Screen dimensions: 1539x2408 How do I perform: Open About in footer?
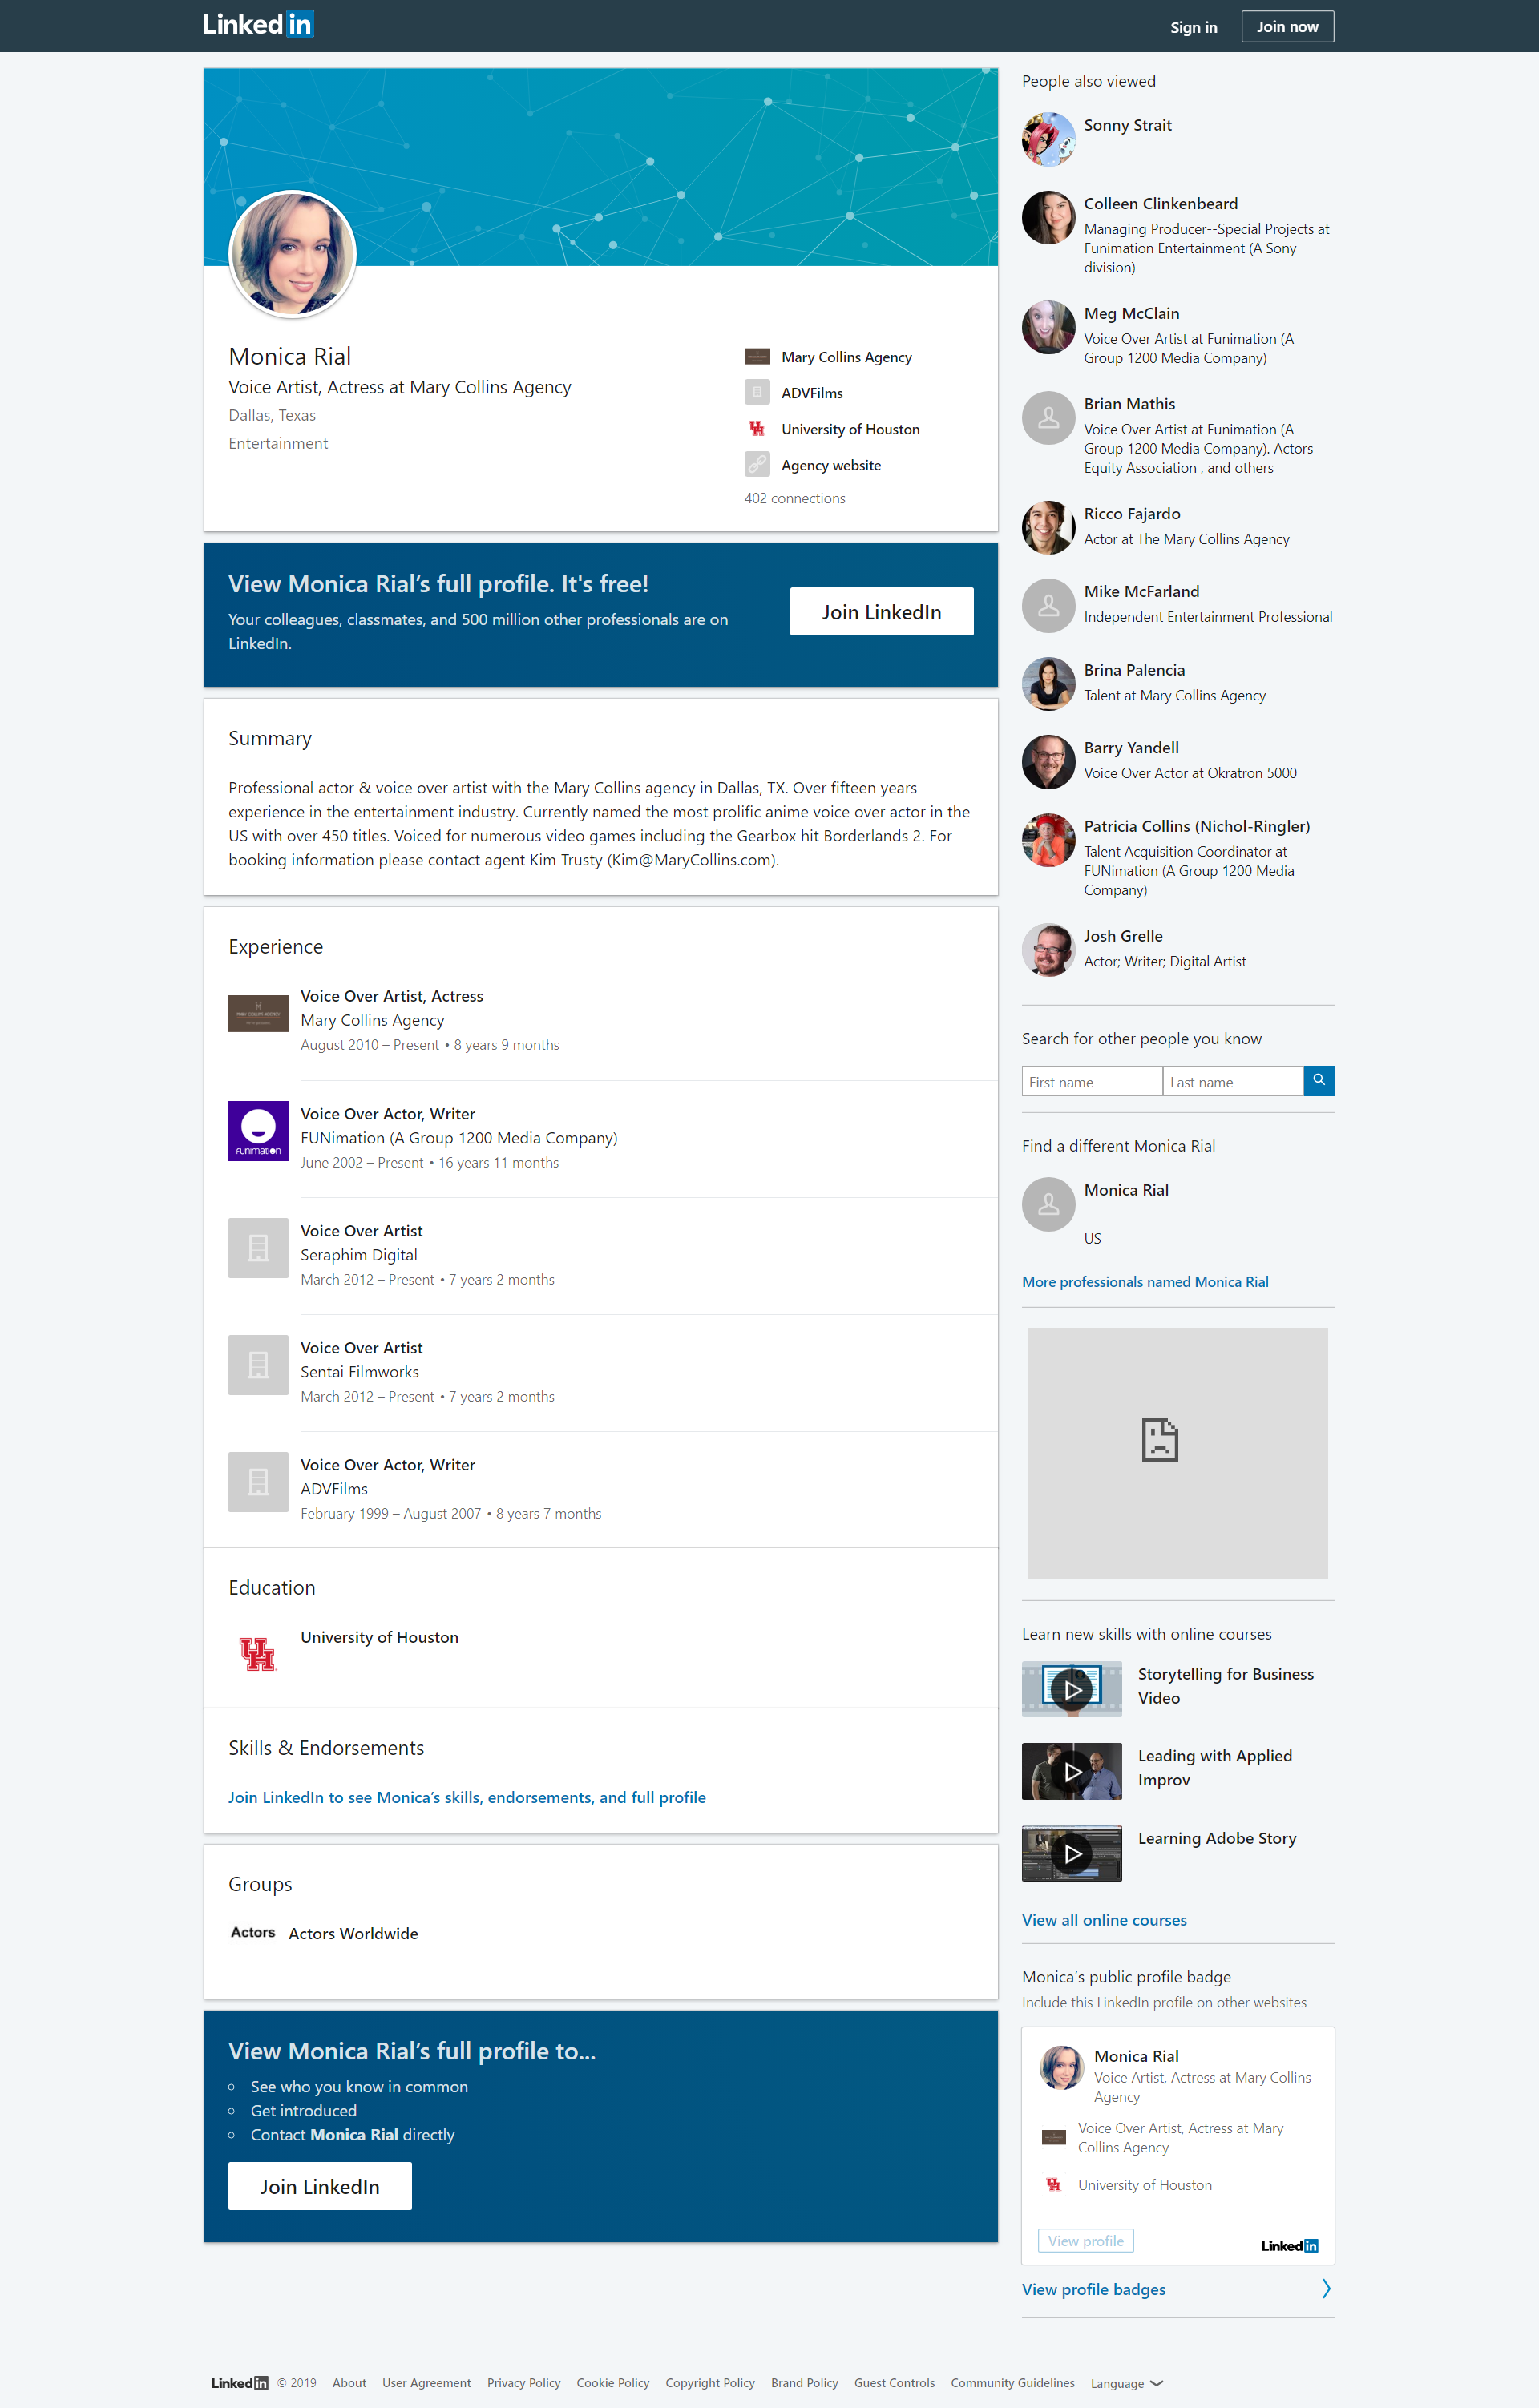tap(349, 2383)
